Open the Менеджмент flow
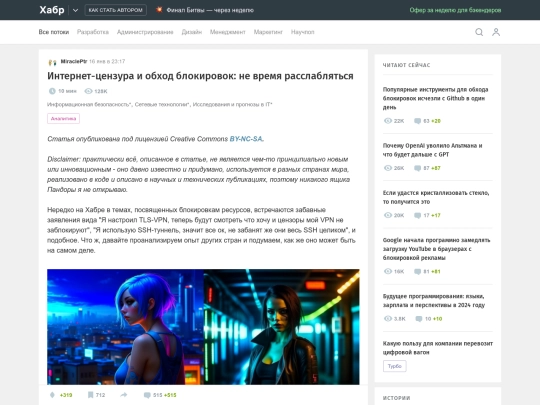Viewport: 540px width, 405px height. pyautogui.click(x=228, y=32)
